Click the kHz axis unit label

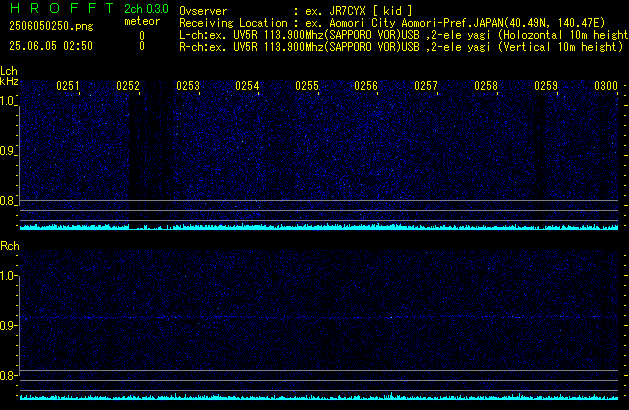[9, 81]
